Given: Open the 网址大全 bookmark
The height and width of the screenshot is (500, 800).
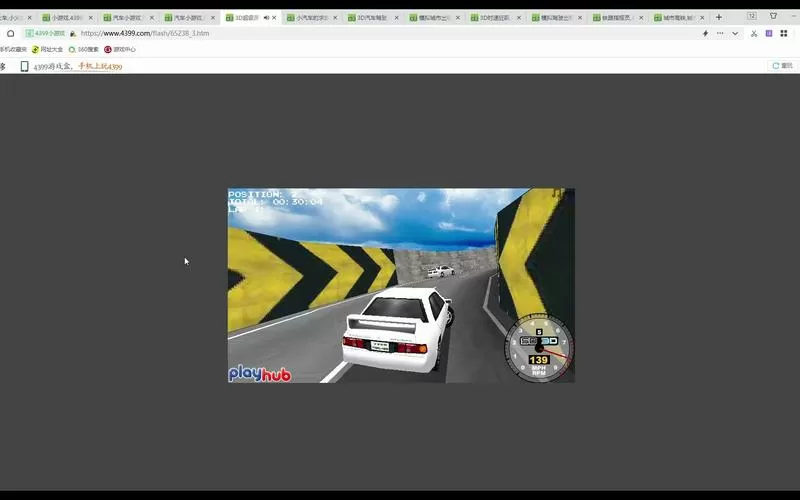Looking at the screenshot, I should coord(47,49).
